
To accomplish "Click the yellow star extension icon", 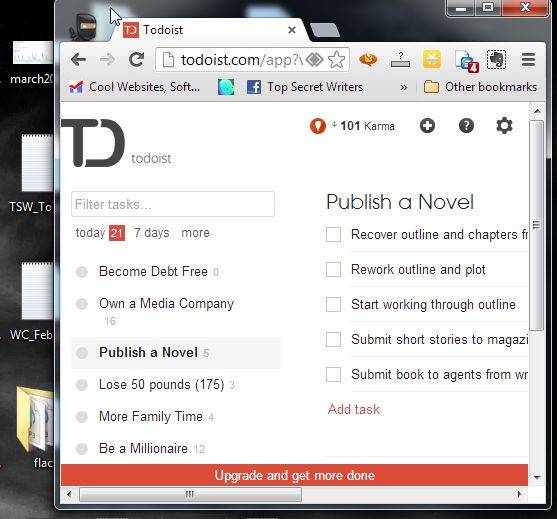I will [x=432, y=59].
